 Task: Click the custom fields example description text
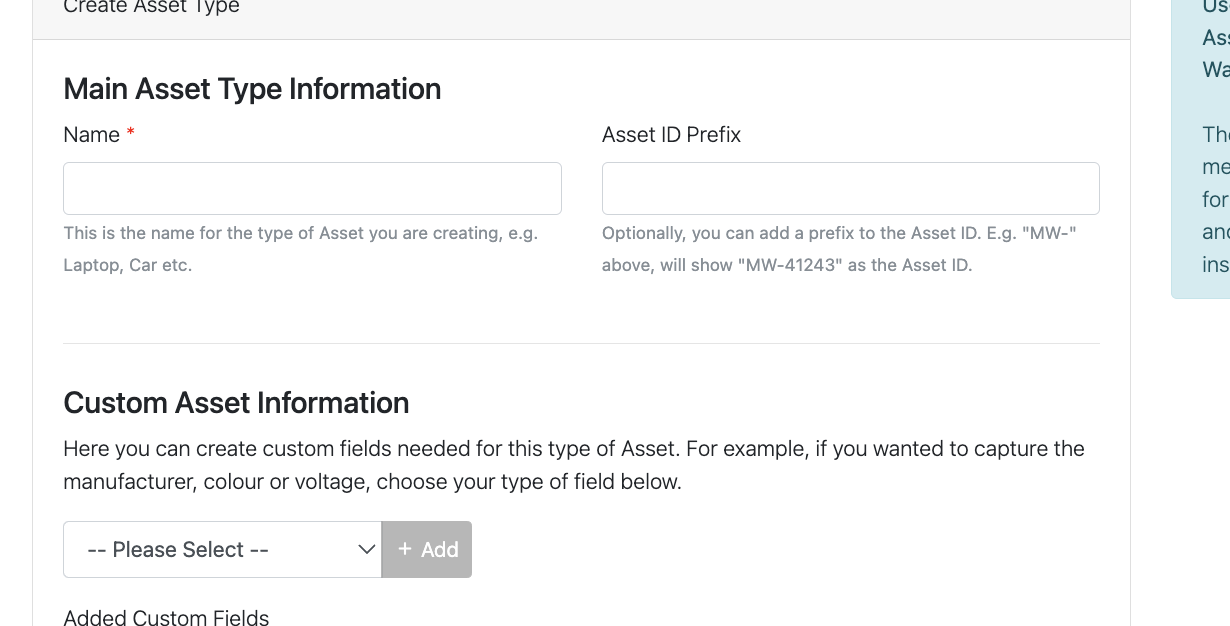point(574,464)
